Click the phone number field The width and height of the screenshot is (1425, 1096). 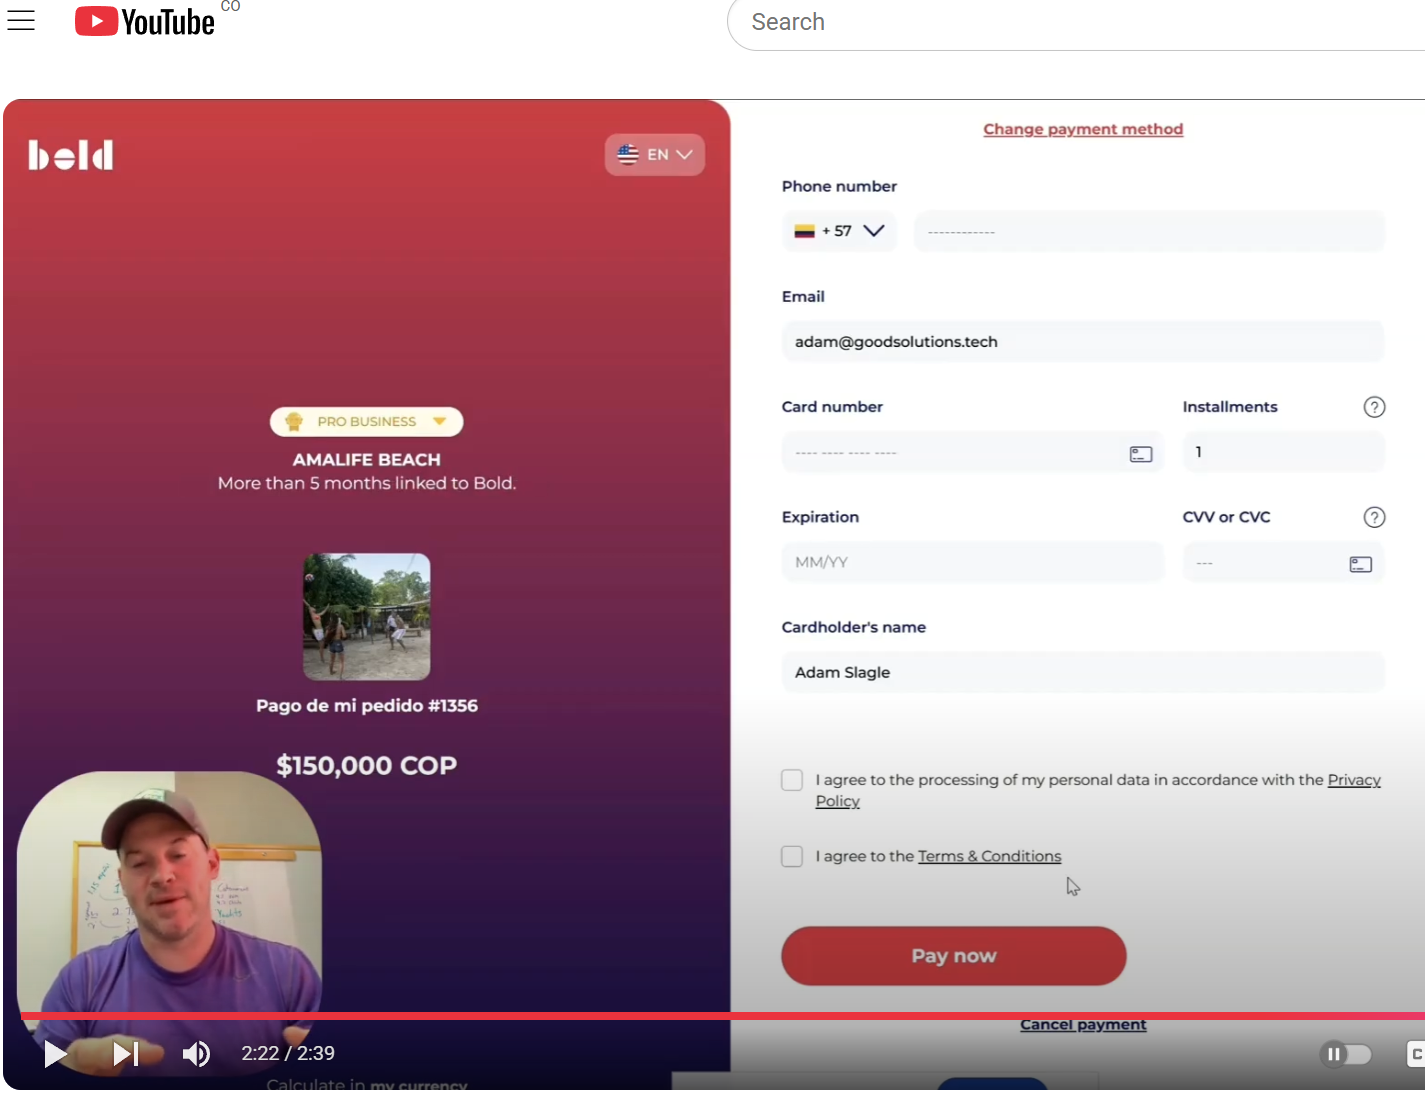(1149, 231)
